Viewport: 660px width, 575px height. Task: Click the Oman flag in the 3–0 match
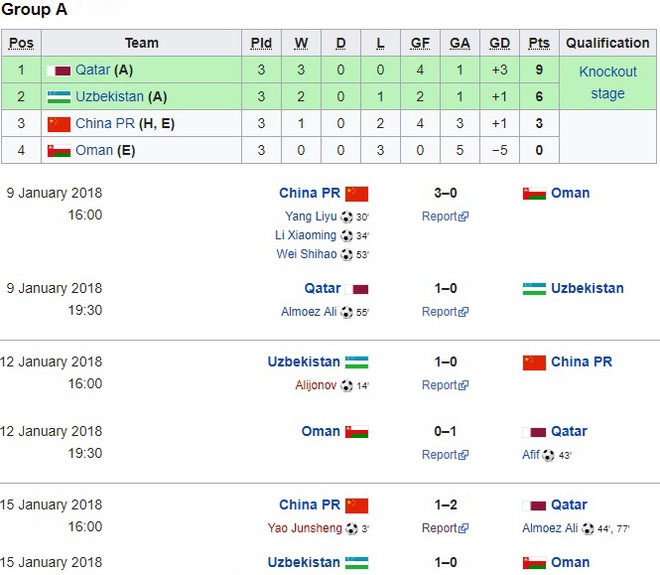pos(534,193)
